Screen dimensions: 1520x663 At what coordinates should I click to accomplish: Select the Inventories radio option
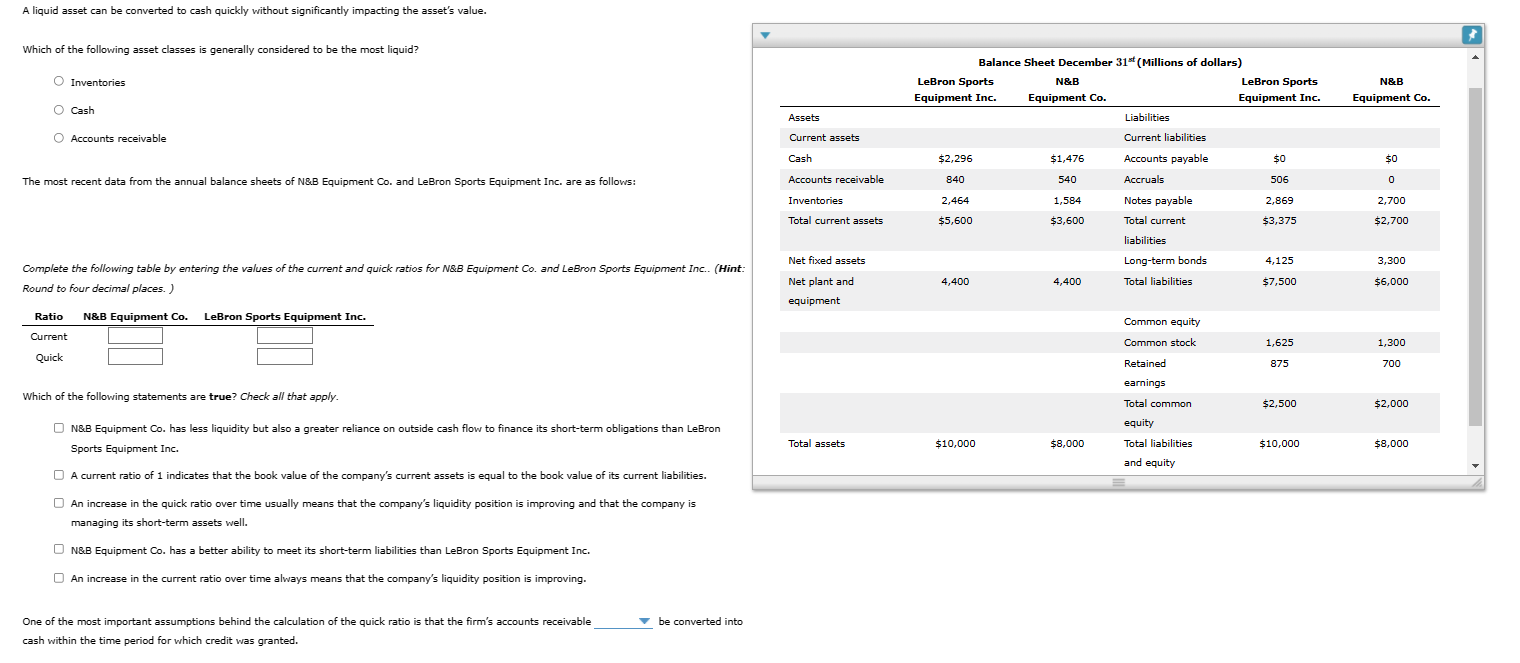(x=60, y=82)
